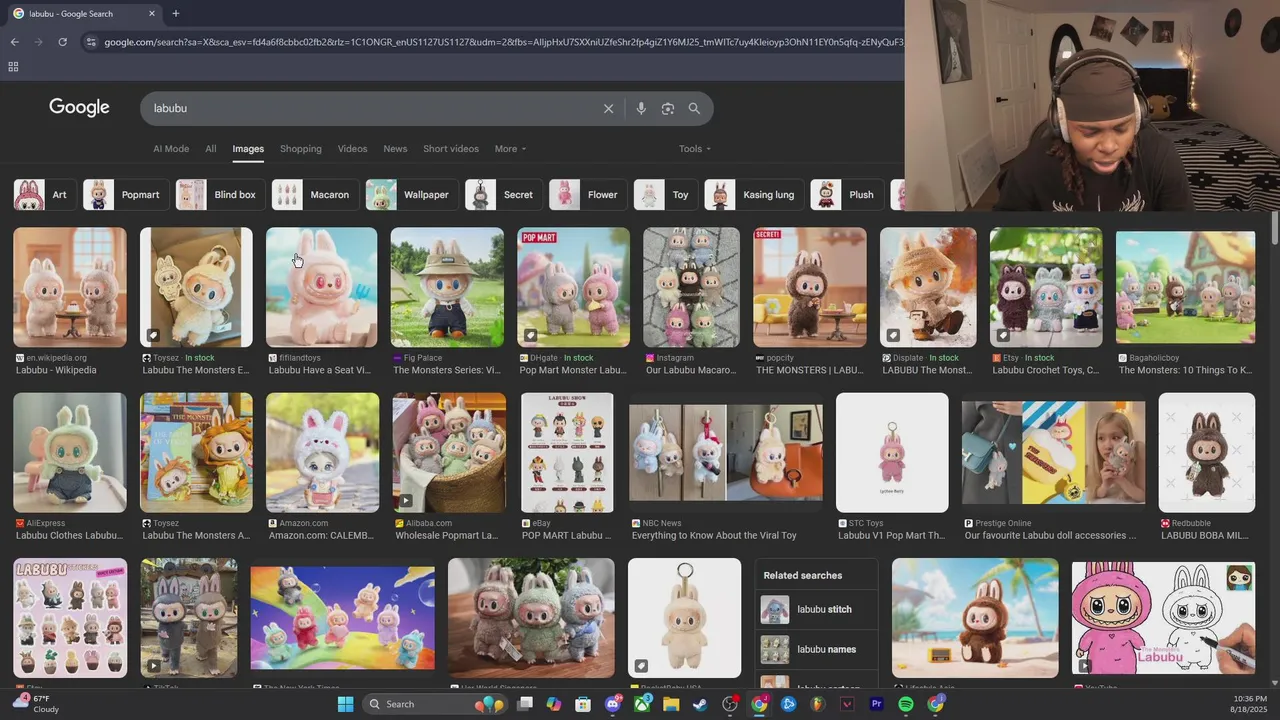Open Xbox app from the taskbar
The height and width of the screenshot is (720, 1280).
click(x=642, y=704)
